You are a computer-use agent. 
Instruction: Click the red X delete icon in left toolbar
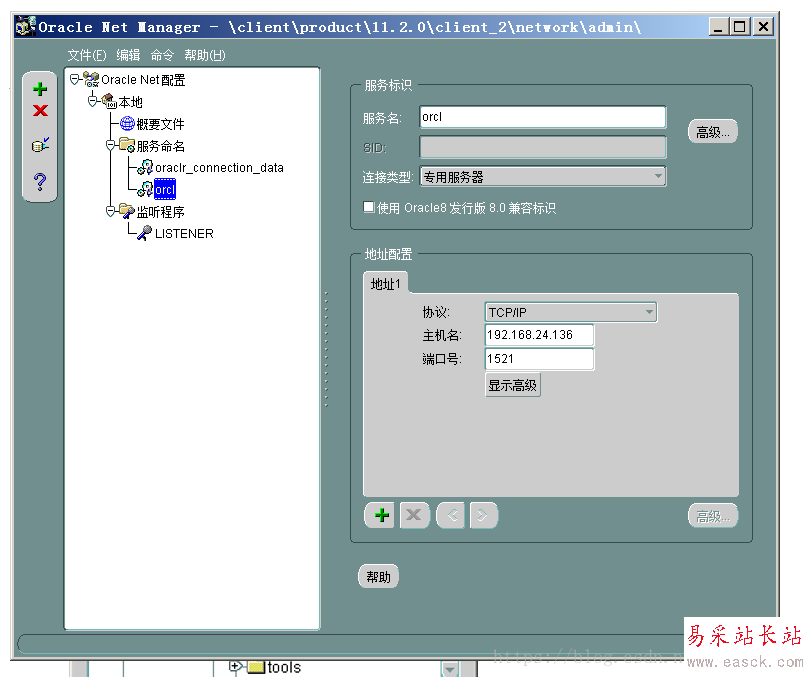coord(40,110)
